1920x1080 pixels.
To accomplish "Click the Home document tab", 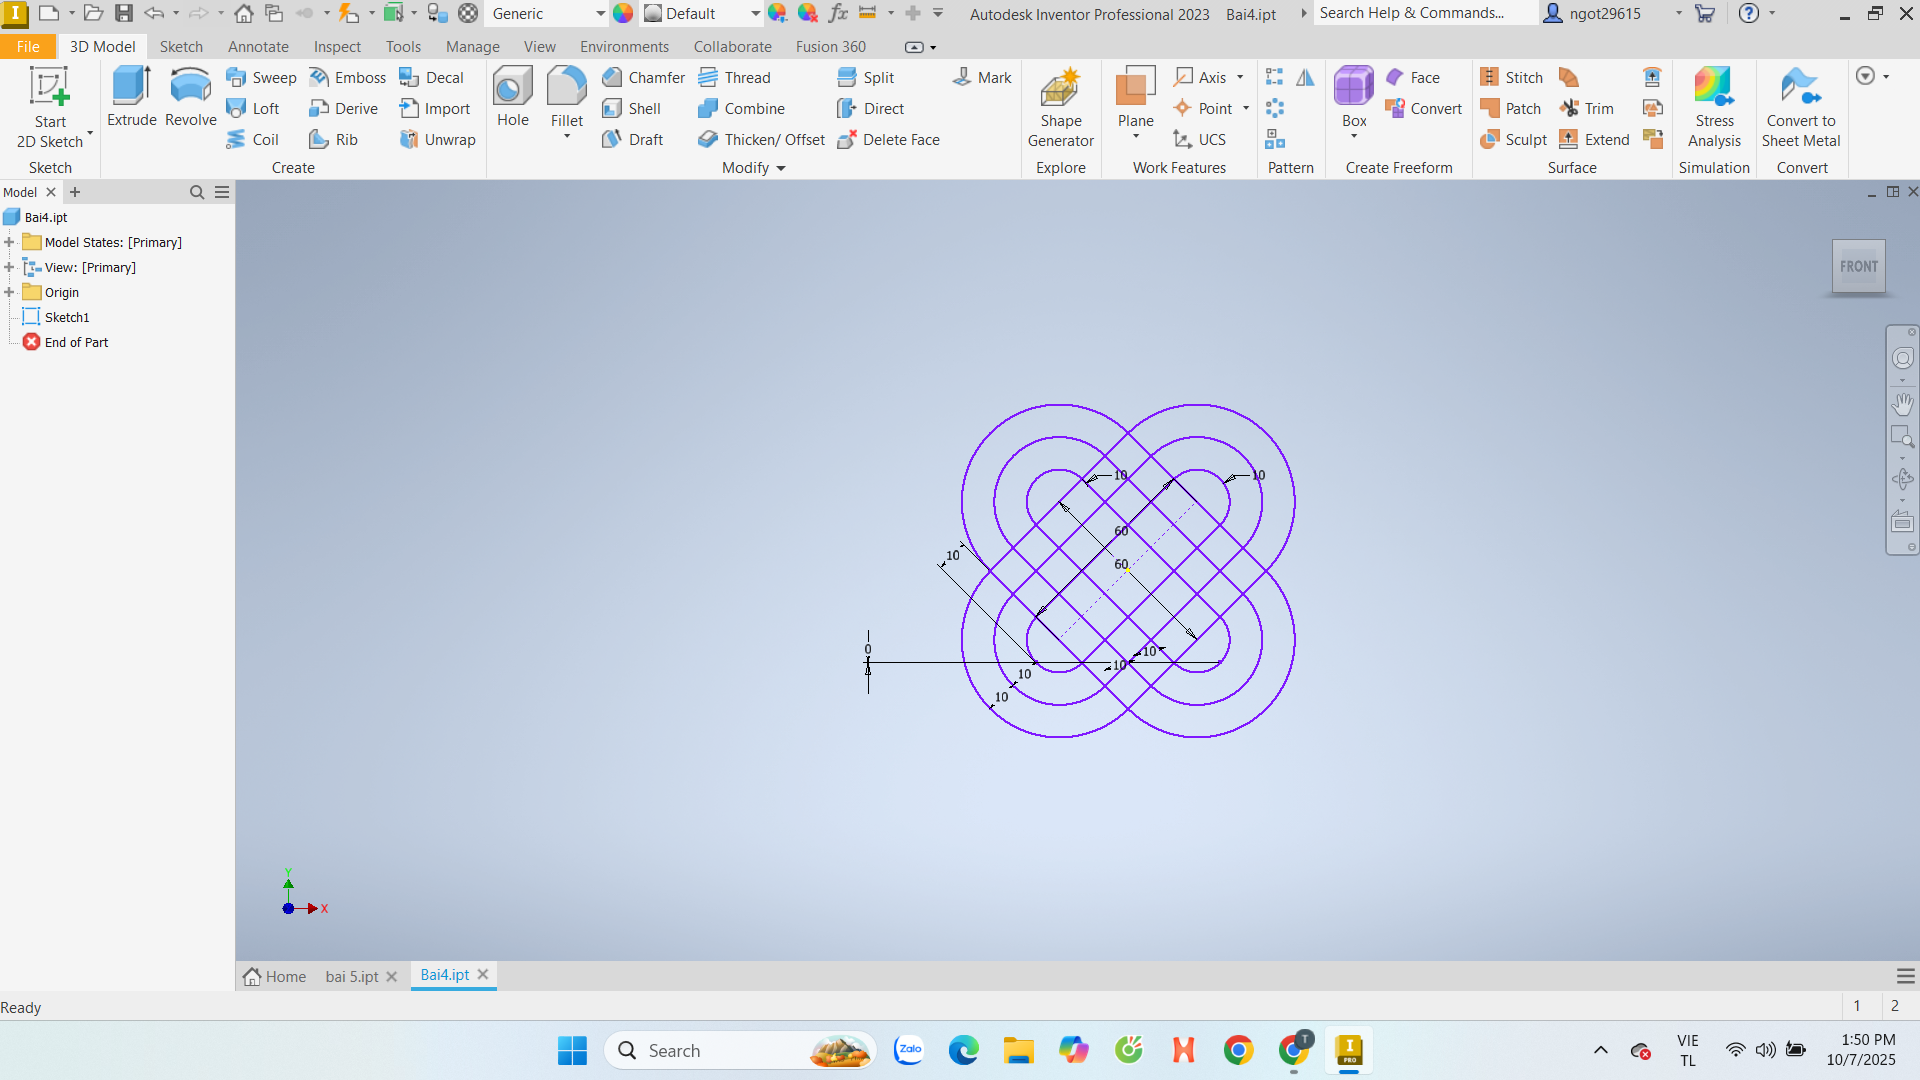I will click(x=275, y=976).
